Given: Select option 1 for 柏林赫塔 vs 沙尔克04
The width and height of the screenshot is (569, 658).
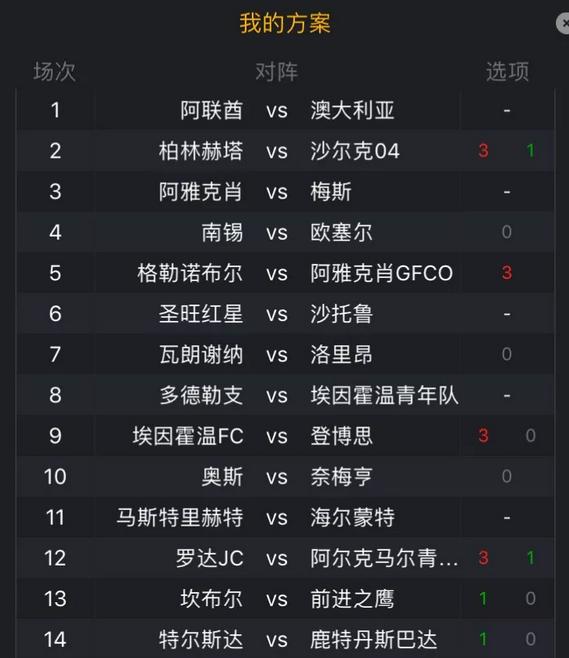Looking at the screenshot, I should coord(530,151).
